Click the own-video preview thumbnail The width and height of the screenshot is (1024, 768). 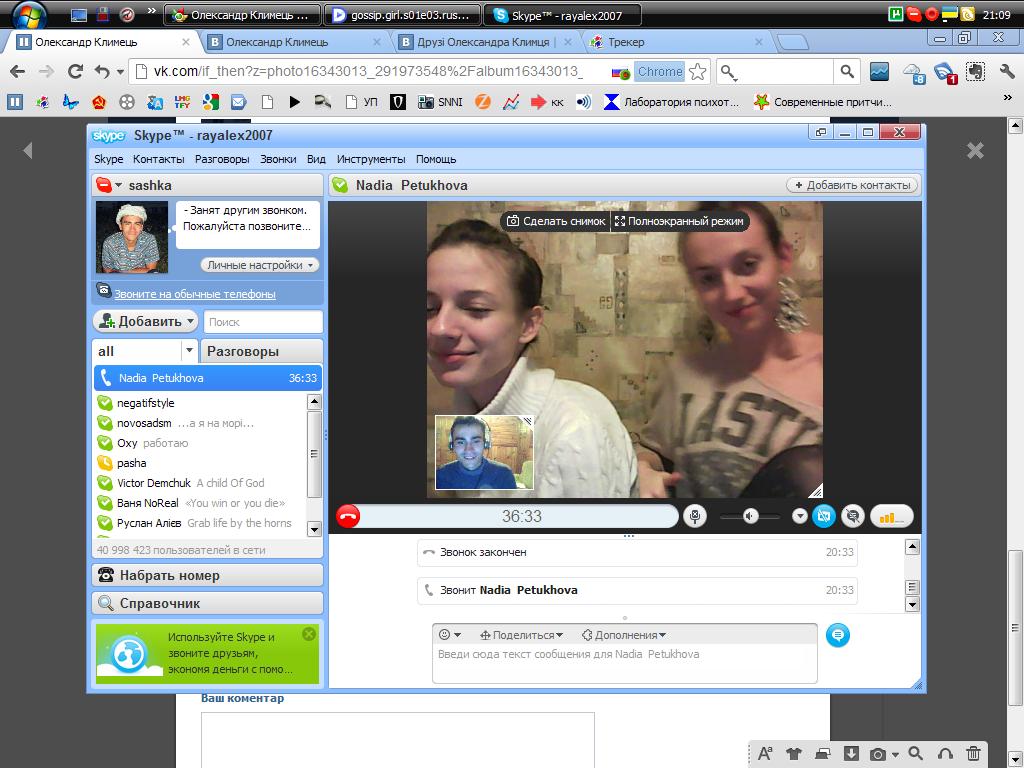[485, 453]
